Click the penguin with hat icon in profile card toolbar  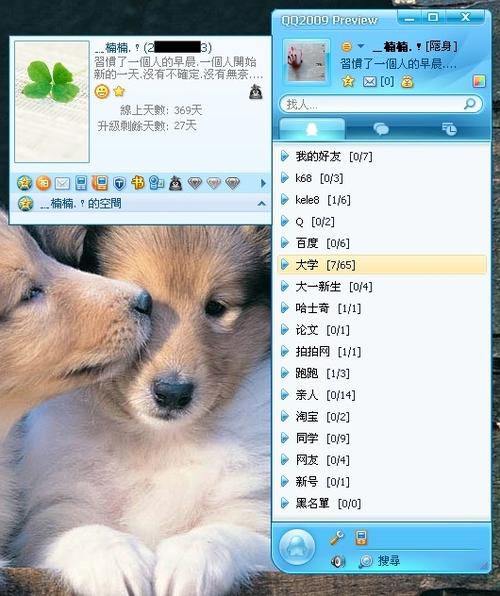click(175, 183)
